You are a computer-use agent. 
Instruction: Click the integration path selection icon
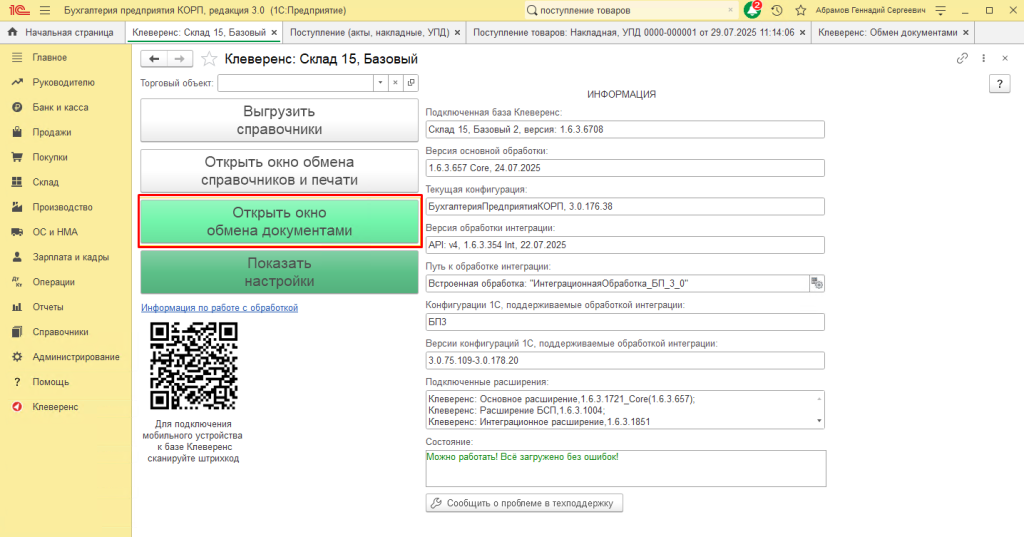(x=817, y=284)
